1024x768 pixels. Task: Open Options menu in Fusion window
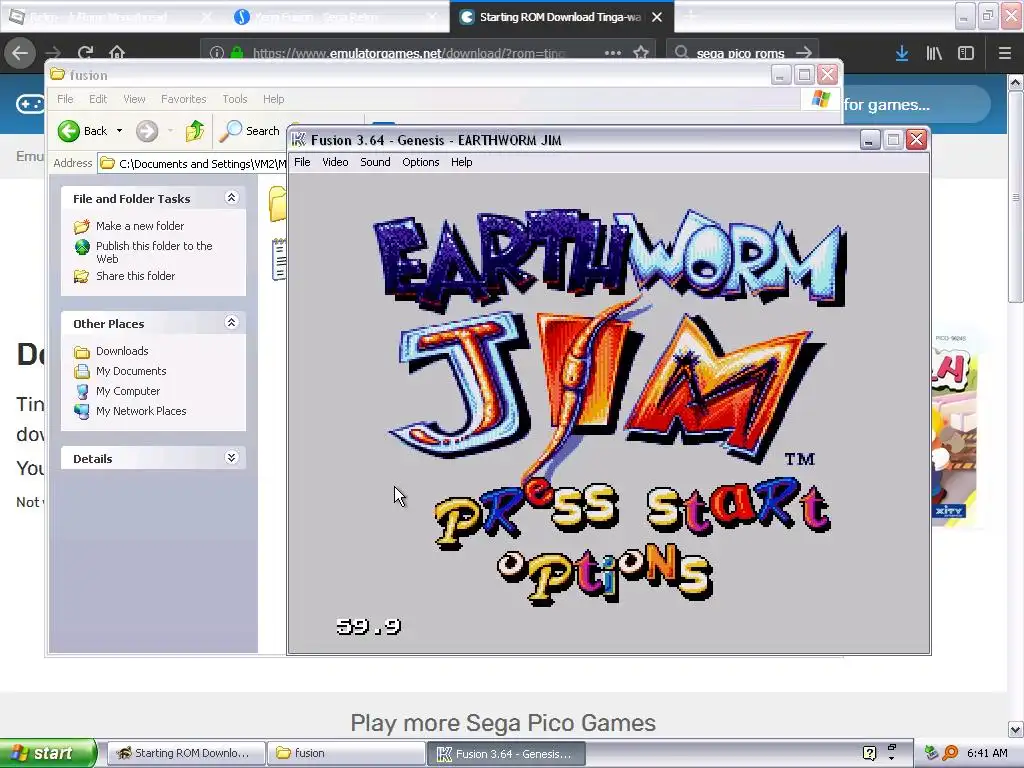421,162
